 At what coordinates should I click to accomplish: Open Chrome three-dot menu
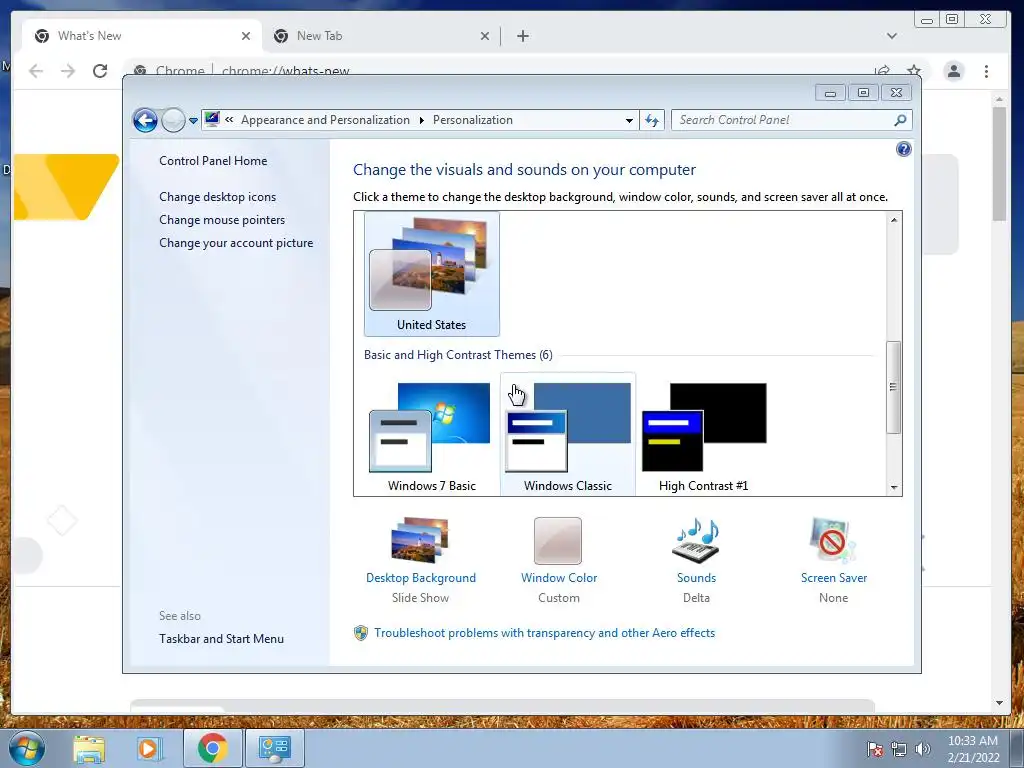point(986,71)
